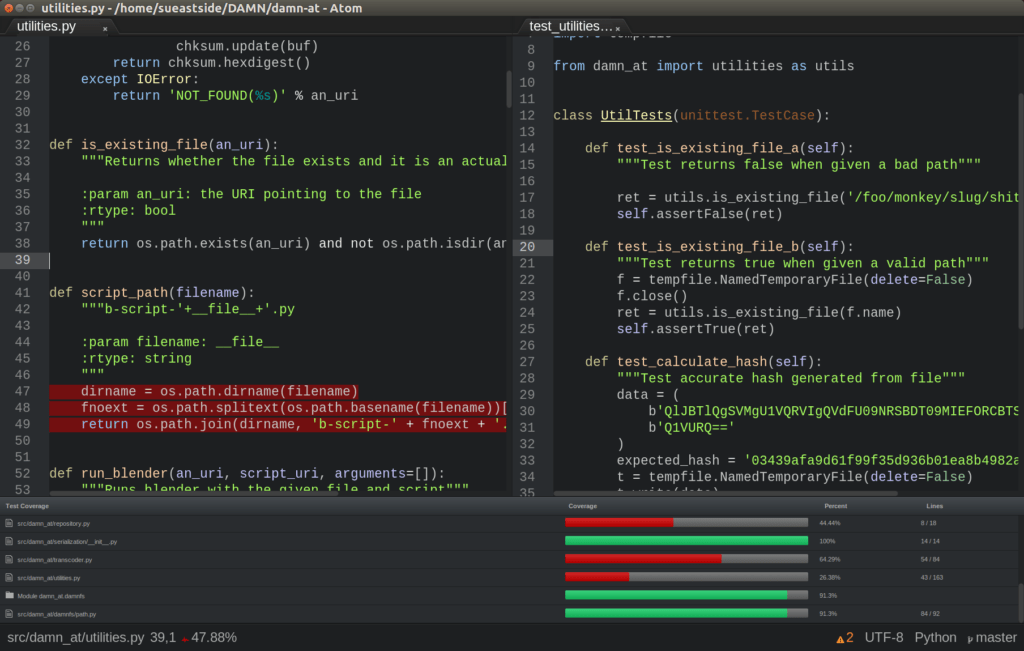
Task: Click the orange warning triangle in status bar
Action: [840, 637]
